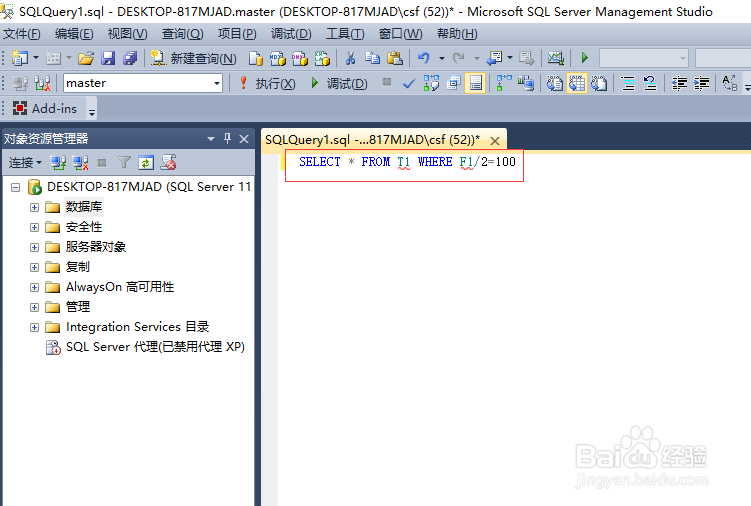Click the XMLA query icon

coord(322,58)
